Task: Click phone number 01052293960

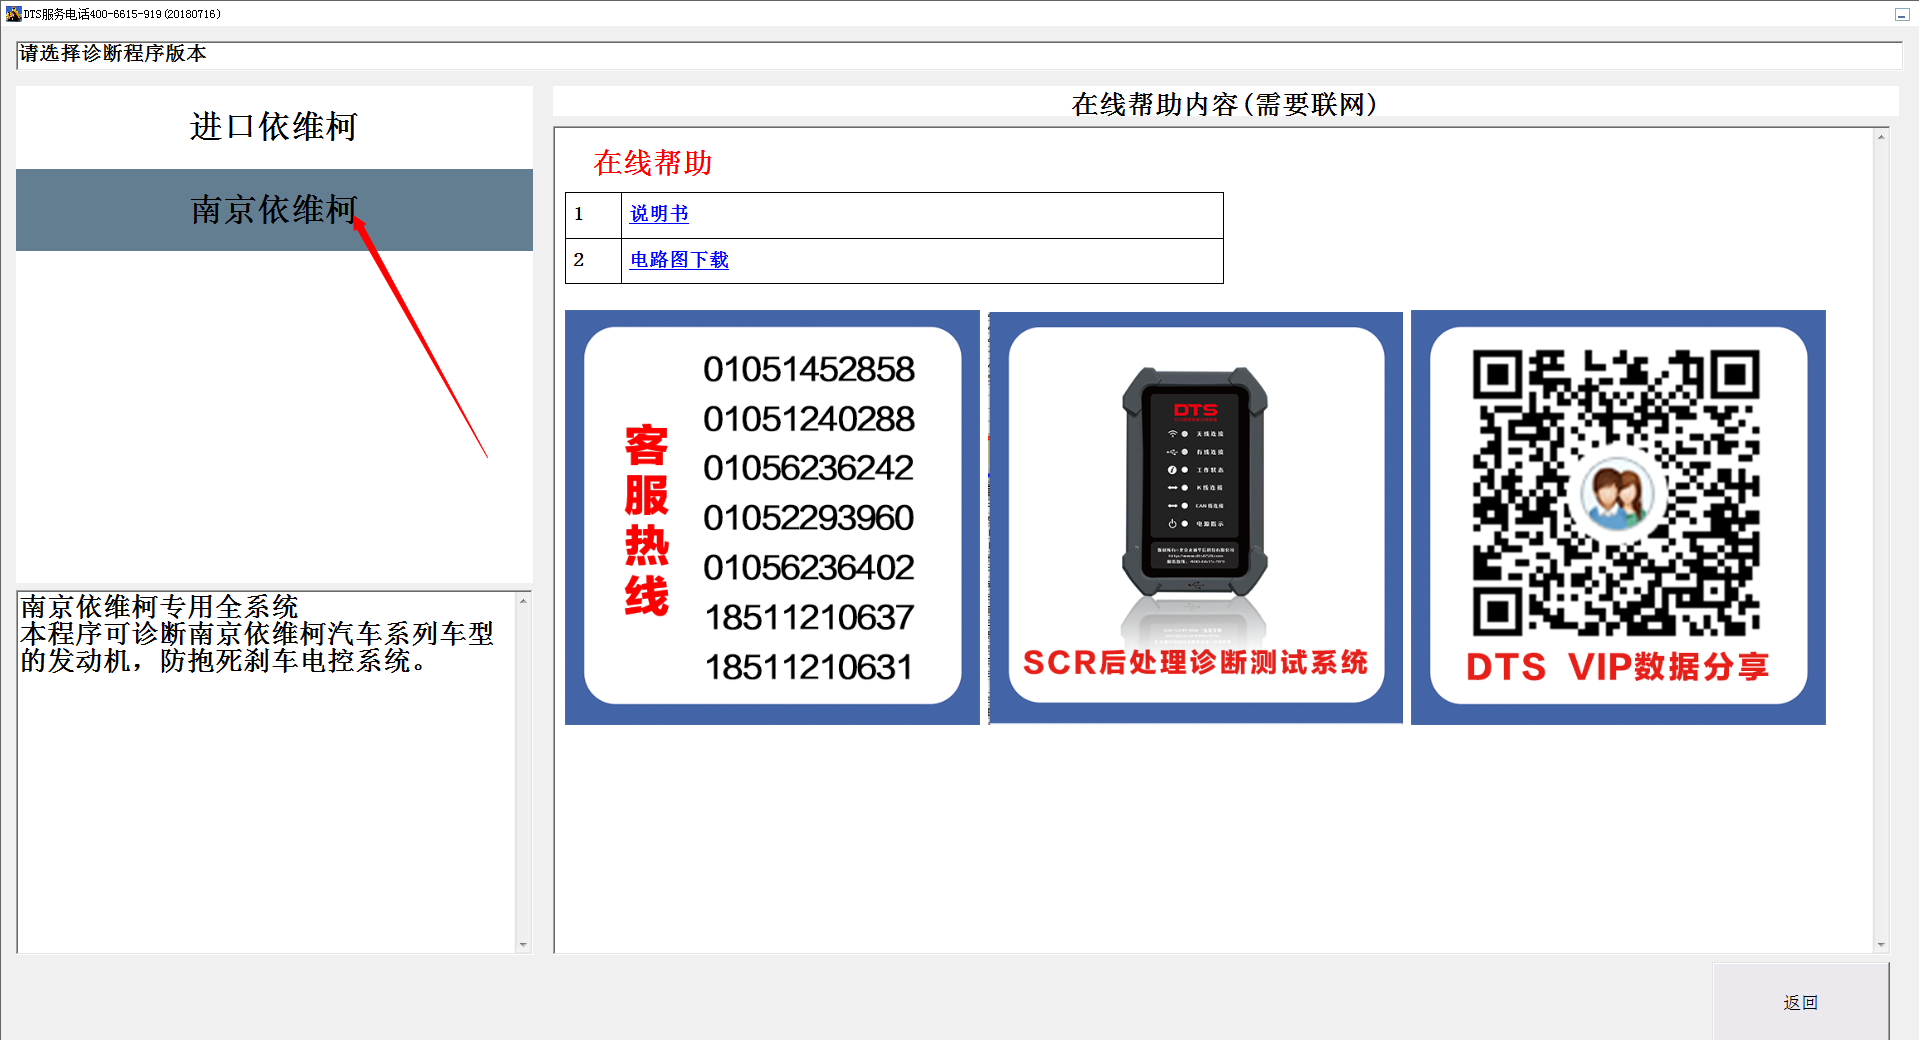Action: pyautogui.click(x=808, y=518)
